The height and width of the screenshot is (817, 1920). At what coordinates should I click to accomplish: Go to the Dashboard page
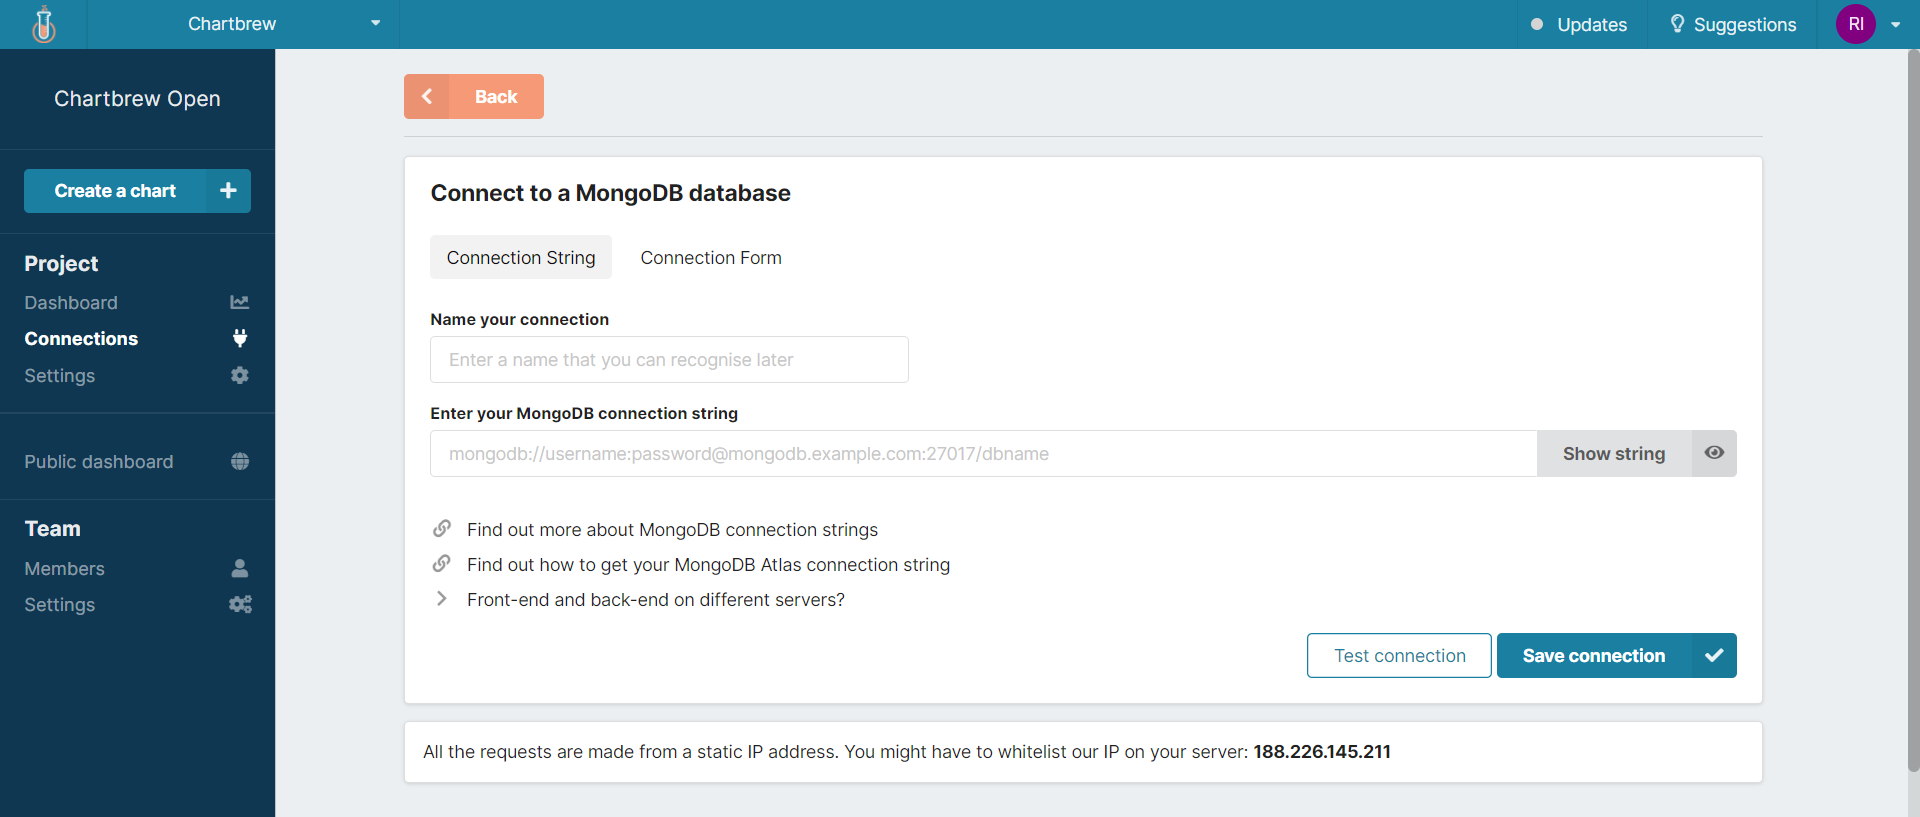click(71, 302)
